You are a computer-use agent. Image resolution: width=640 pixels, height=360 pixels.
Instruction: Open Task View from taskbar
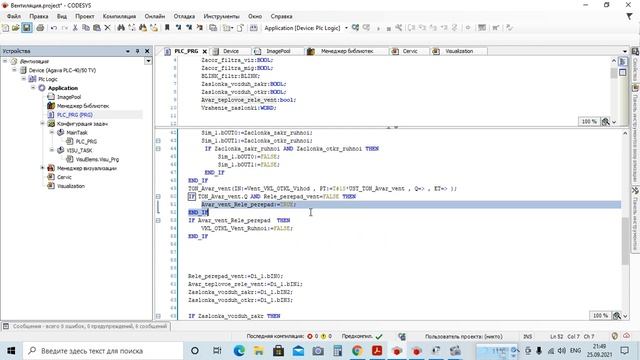coord(217,351)
